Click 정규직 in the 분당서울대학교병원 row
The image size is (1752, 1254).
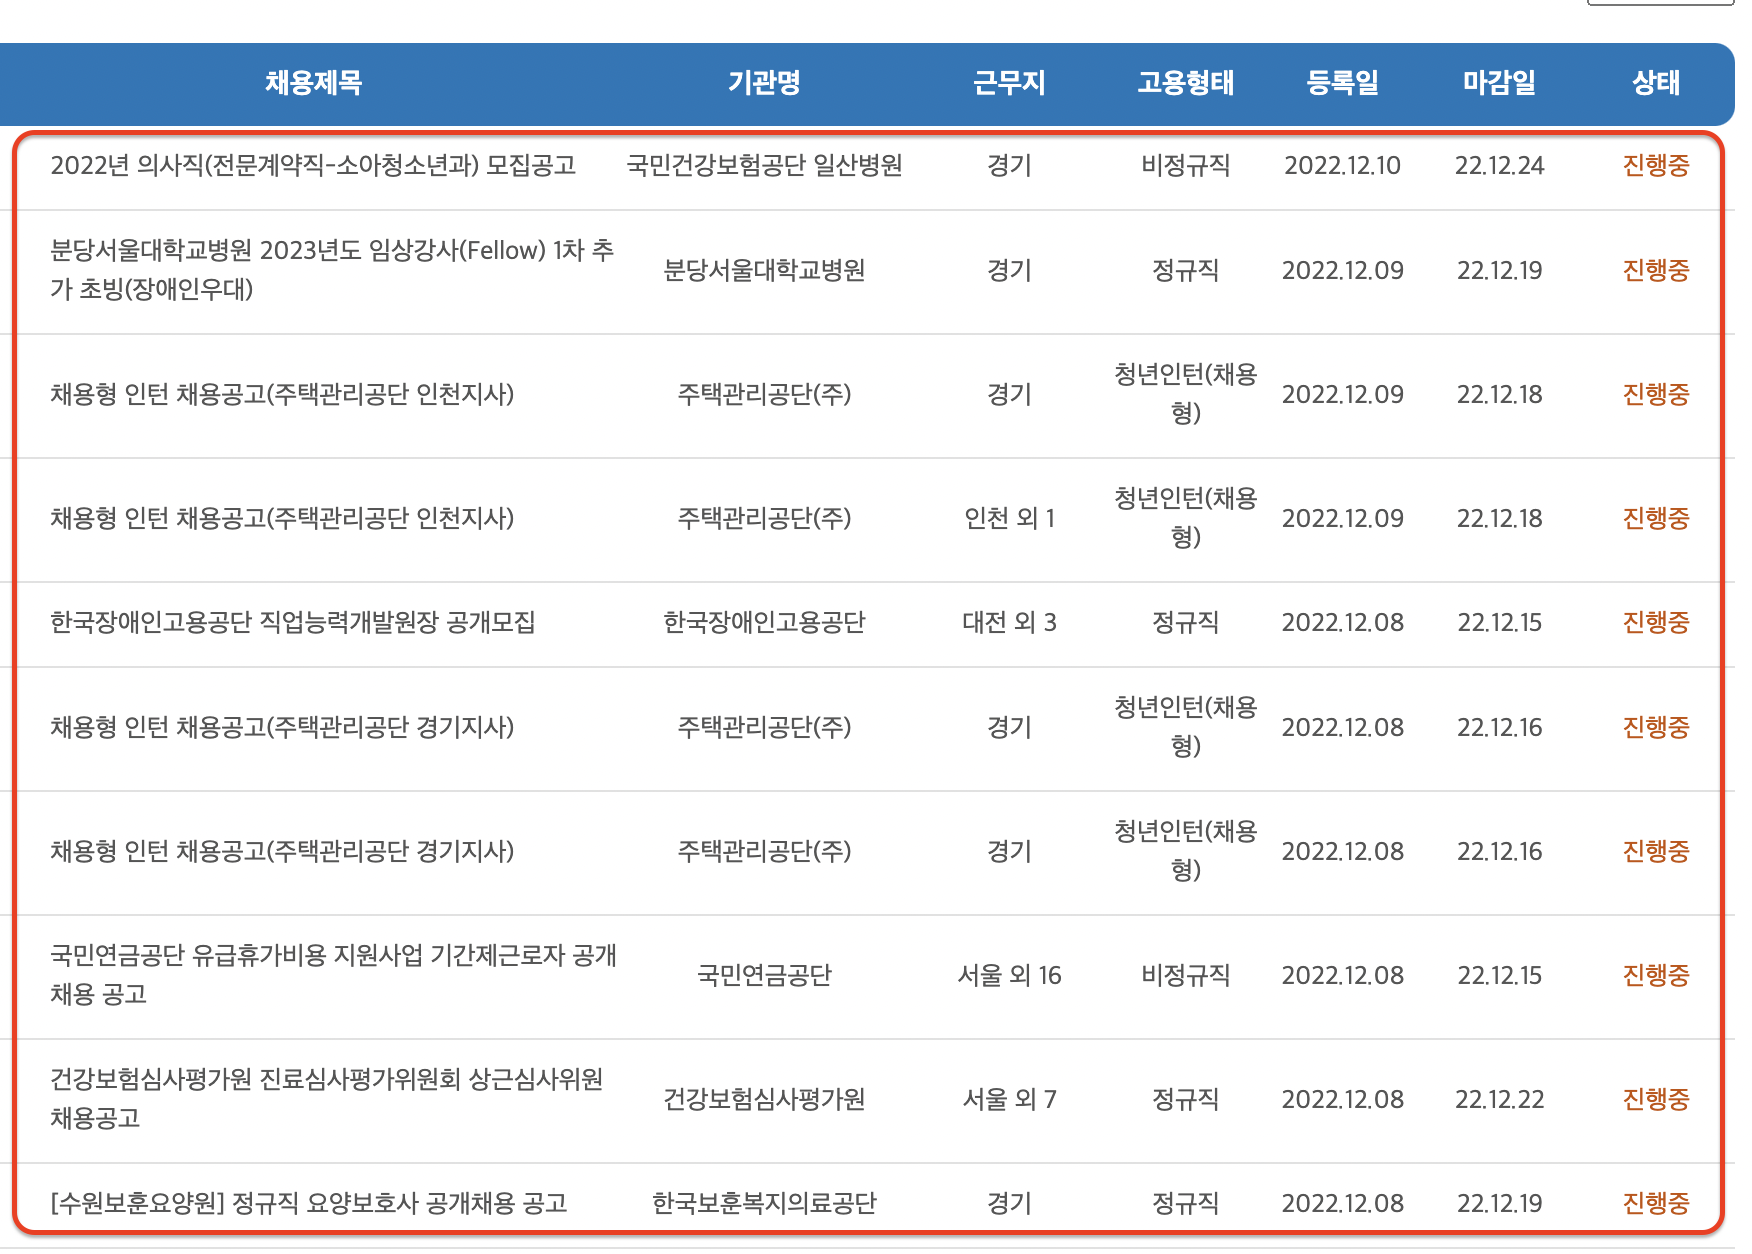[x=1186, y=270]
